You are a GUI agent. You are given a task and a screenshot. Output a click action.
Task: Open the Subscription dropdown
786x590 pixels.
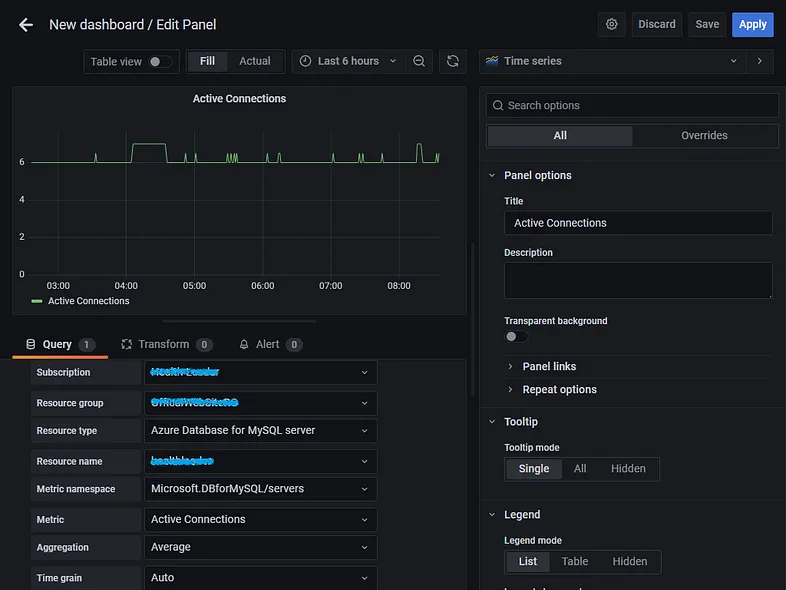click(x=261, y=372)
